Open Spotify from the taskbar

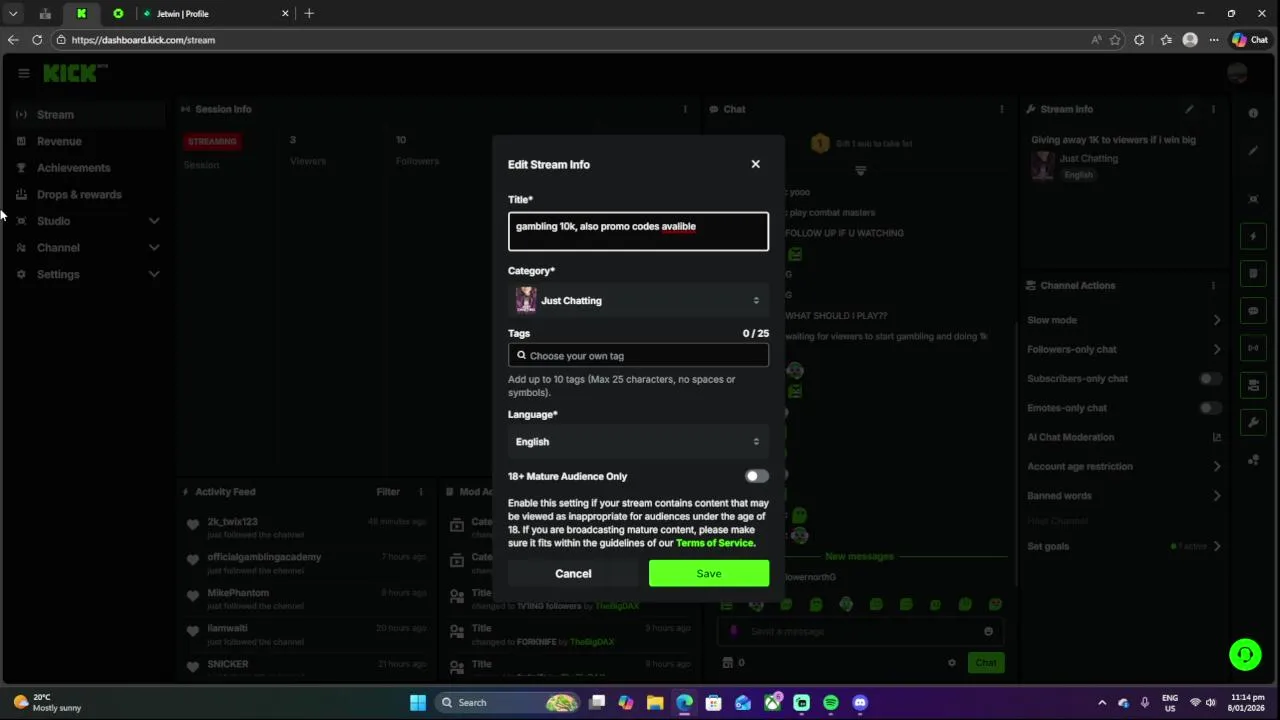click(x=831, y=703)
